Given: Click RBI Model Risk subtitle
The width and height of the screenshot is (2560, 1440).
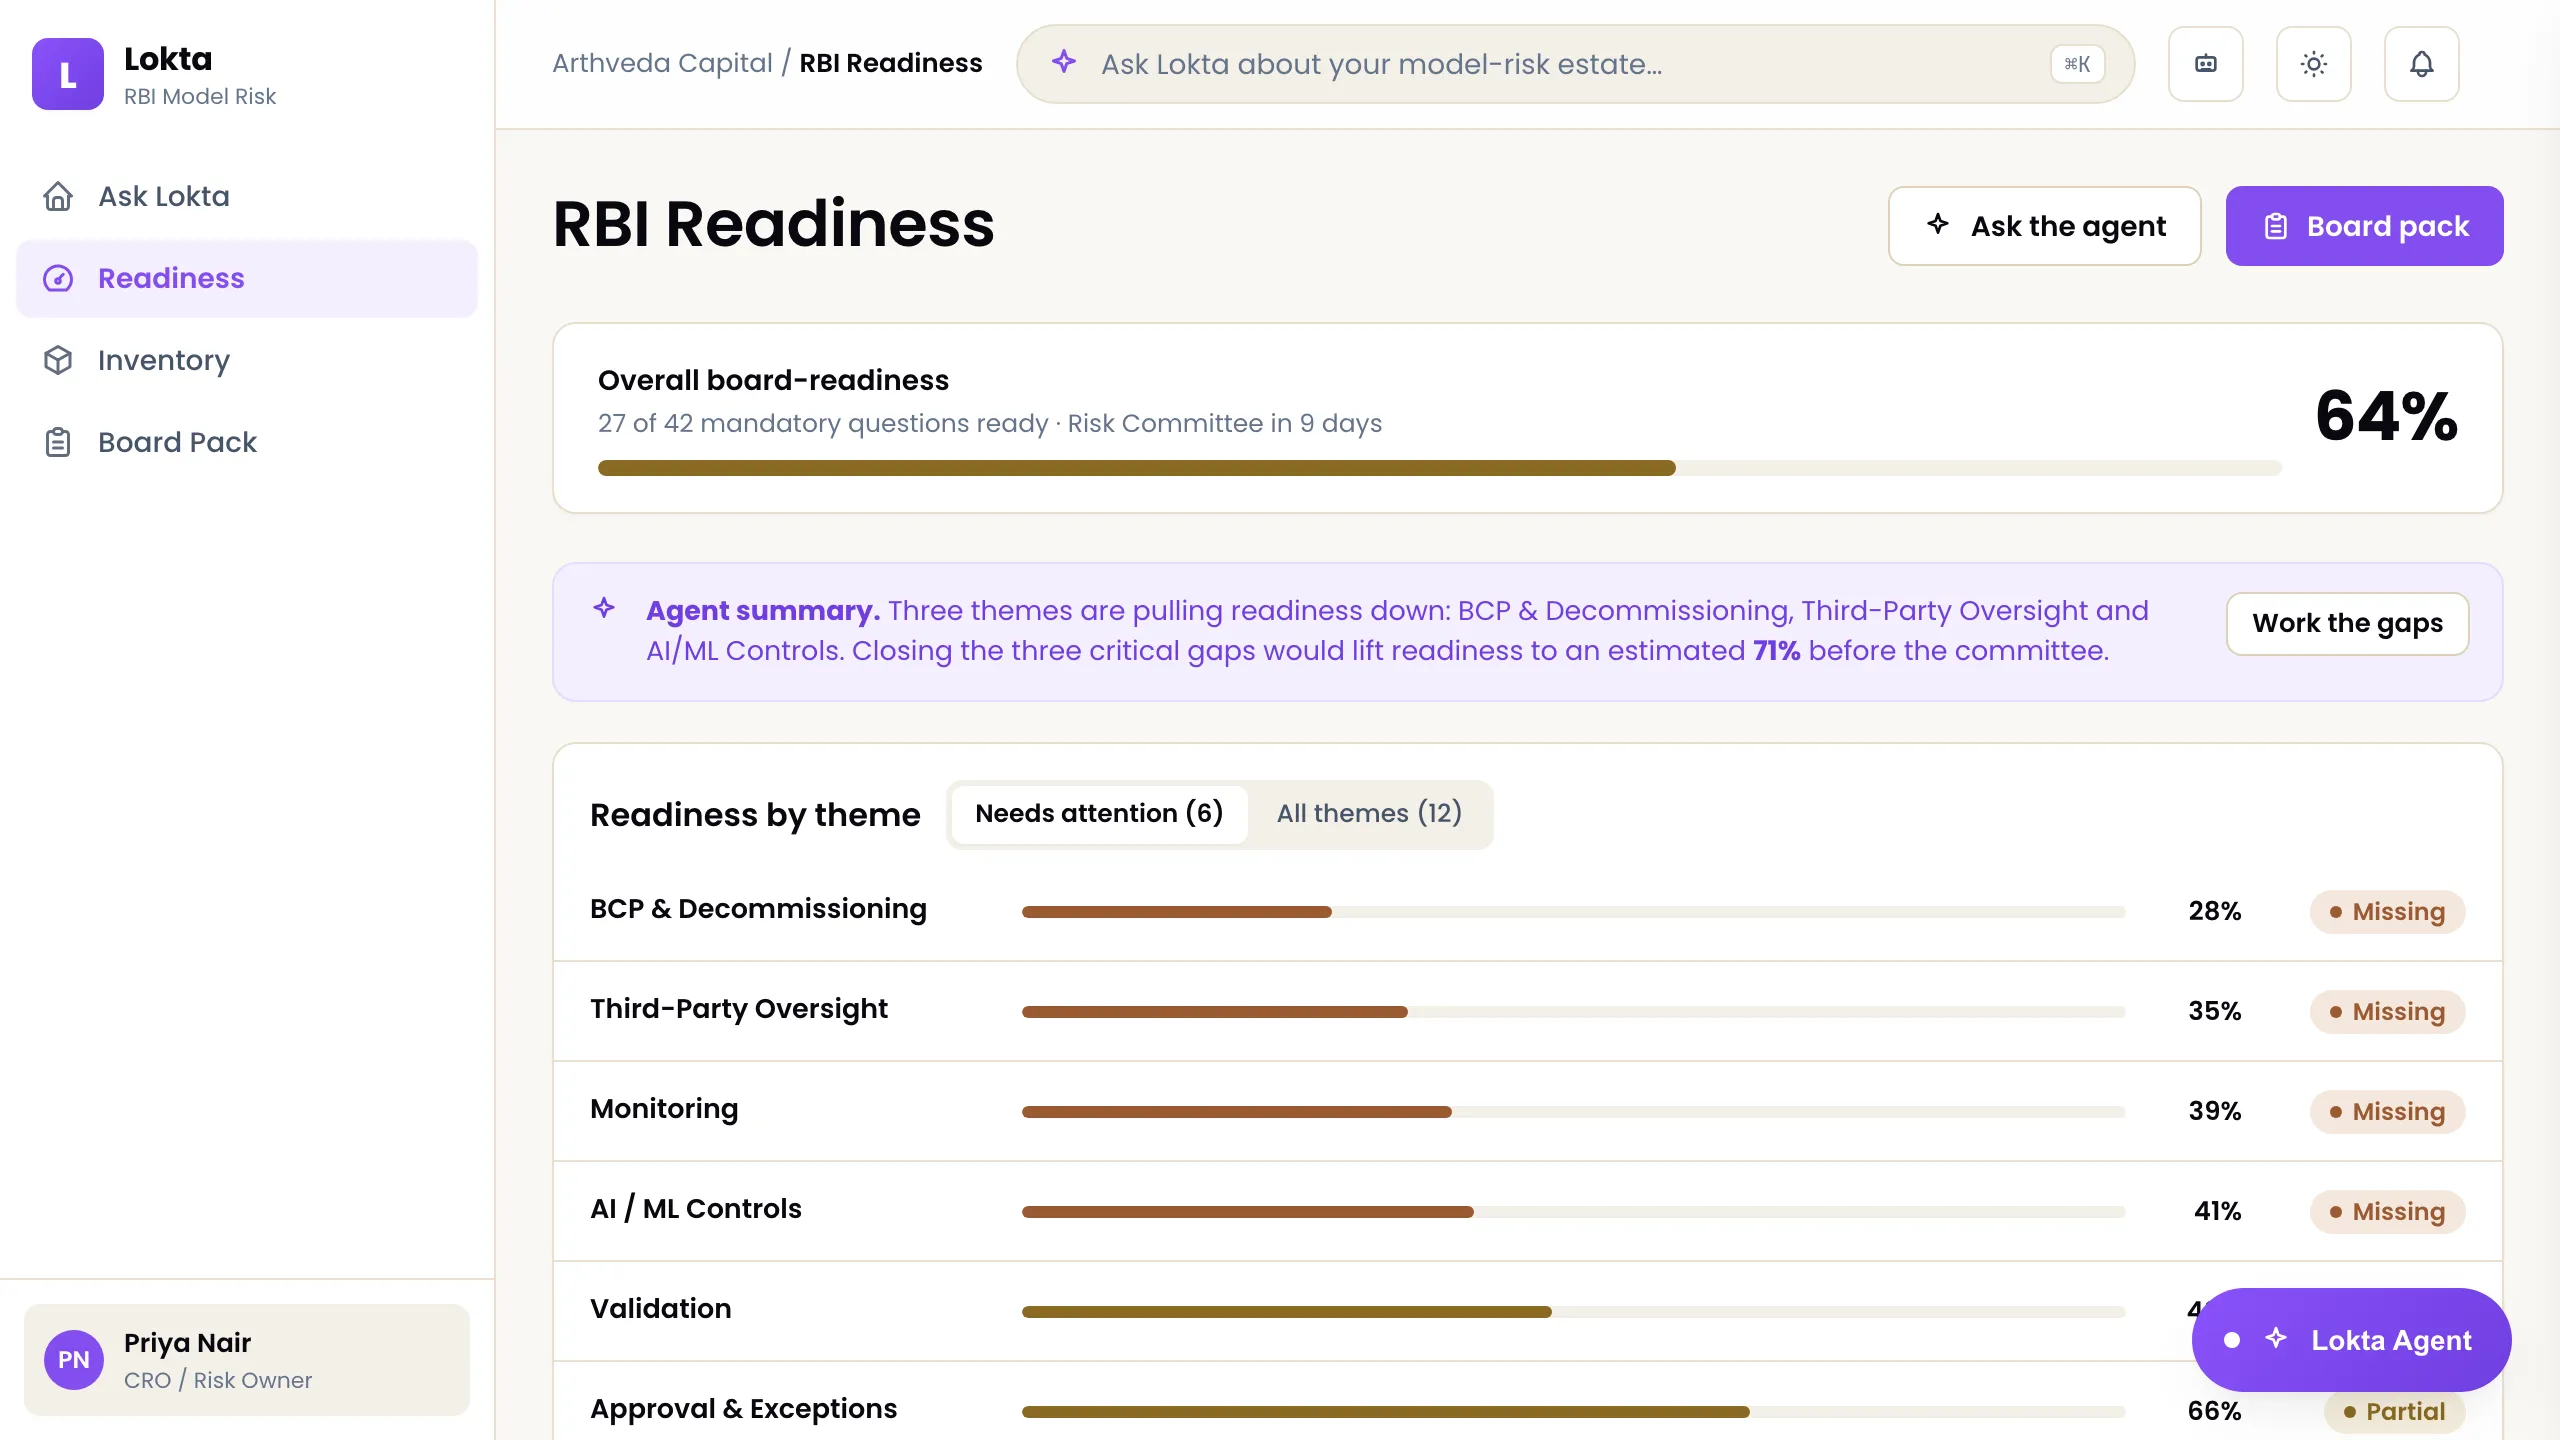Looking at the screenshot, I should coord(200,96).
